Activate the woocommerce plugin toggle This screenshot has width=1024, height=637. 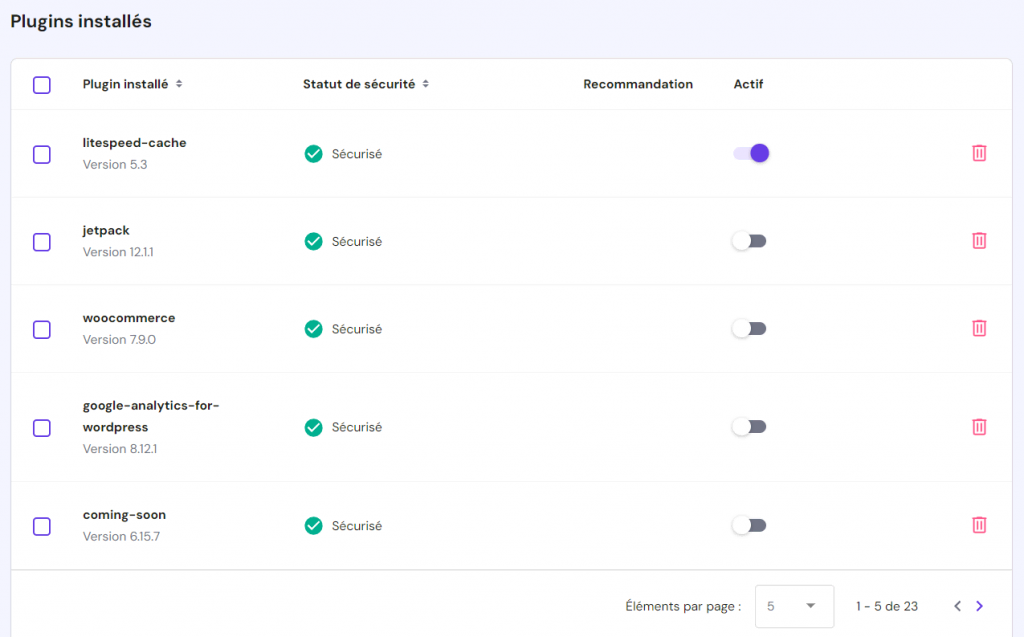point(749,328)
